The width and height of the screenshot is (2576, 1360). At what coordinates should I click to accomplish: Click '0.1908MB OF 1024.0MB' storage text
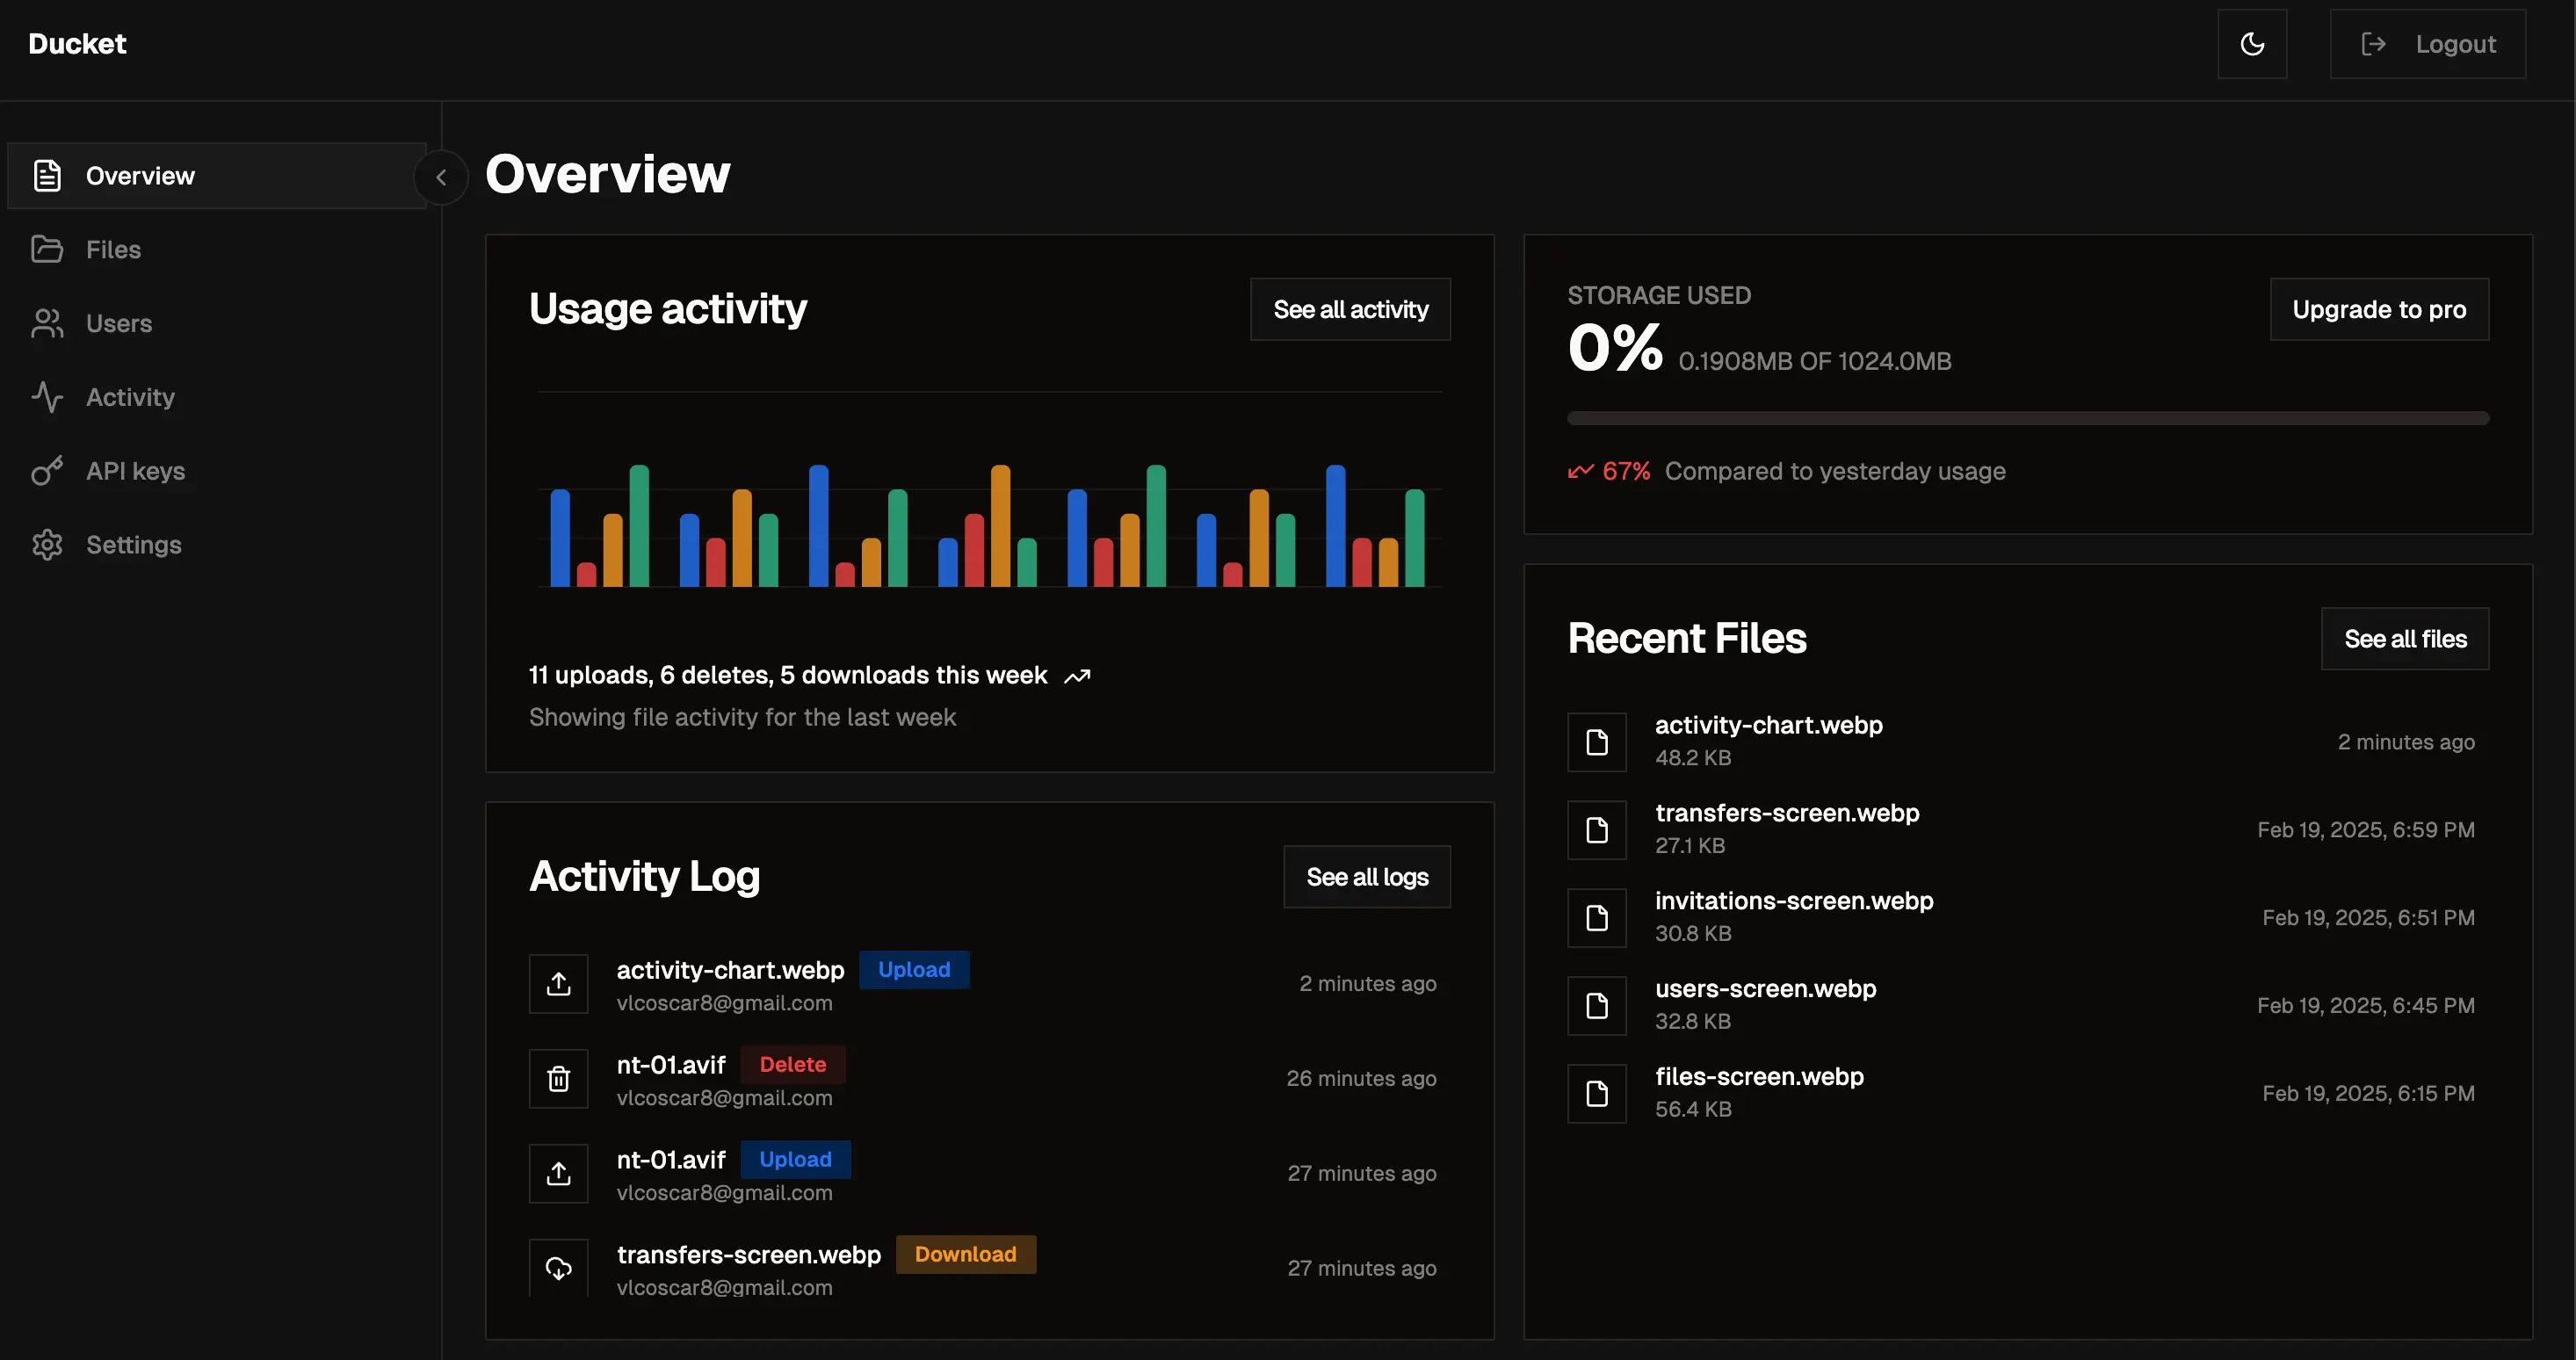(1814, 362)
